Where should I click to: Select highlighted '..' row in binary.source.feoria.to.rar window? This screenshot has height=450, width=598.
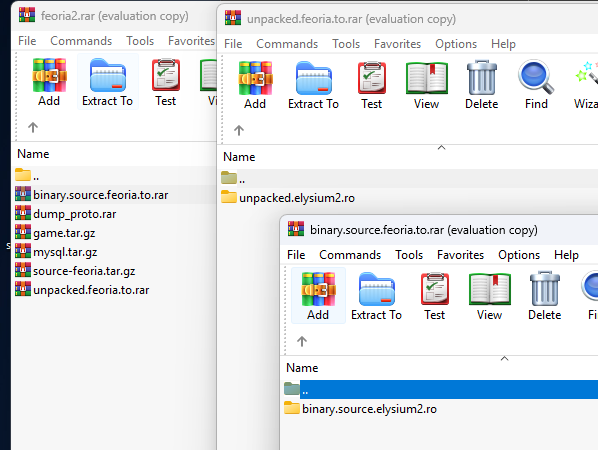tap(440, 389)
